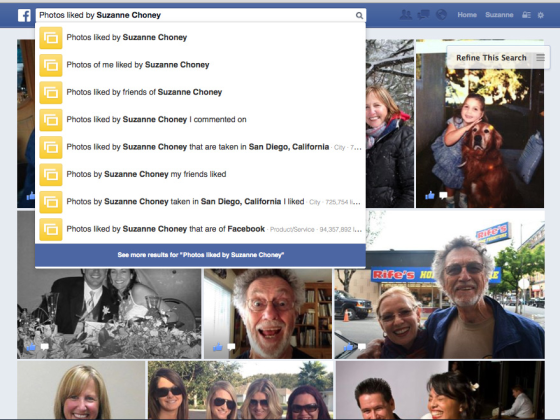Select 'Photos liked by...that are of Facebook'
Screen dimensions: 560x420
click(200, 229)
